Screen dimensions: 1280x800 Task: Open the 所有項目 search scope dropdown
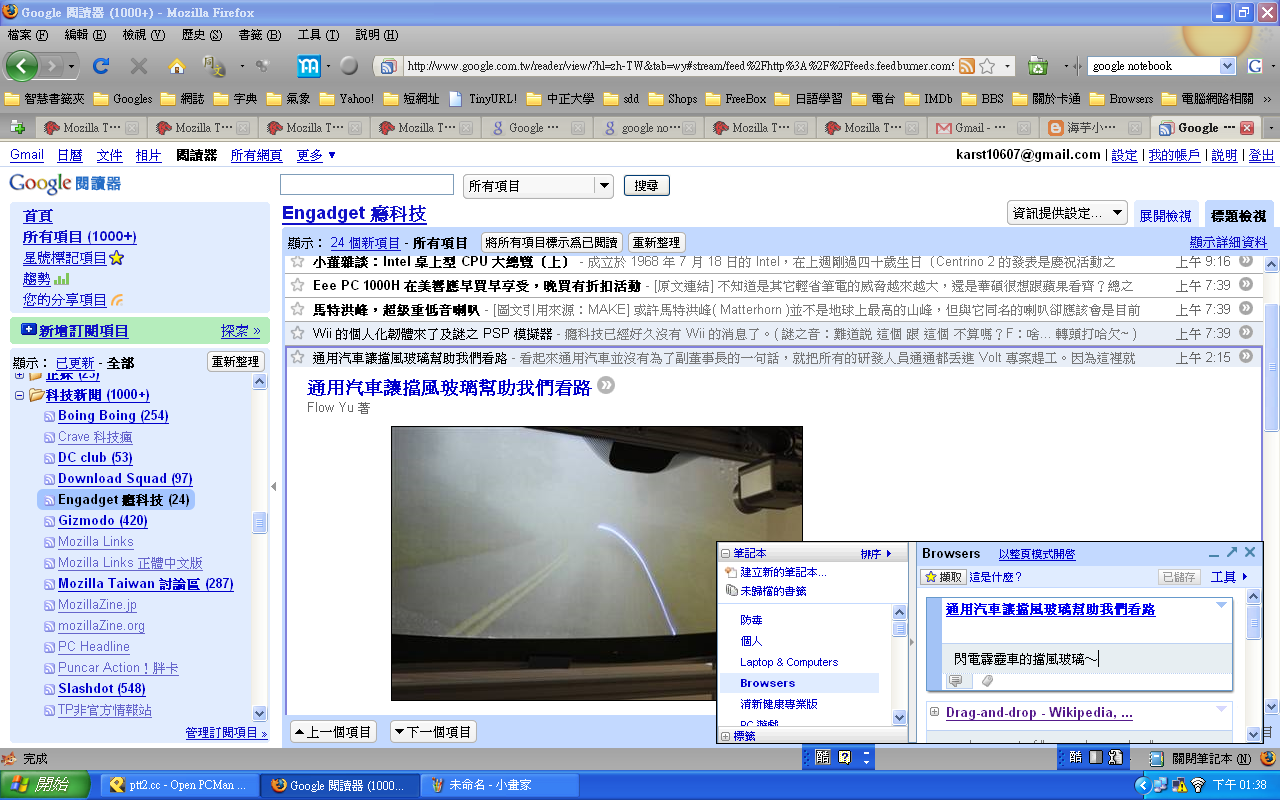[x=603, y=186]
